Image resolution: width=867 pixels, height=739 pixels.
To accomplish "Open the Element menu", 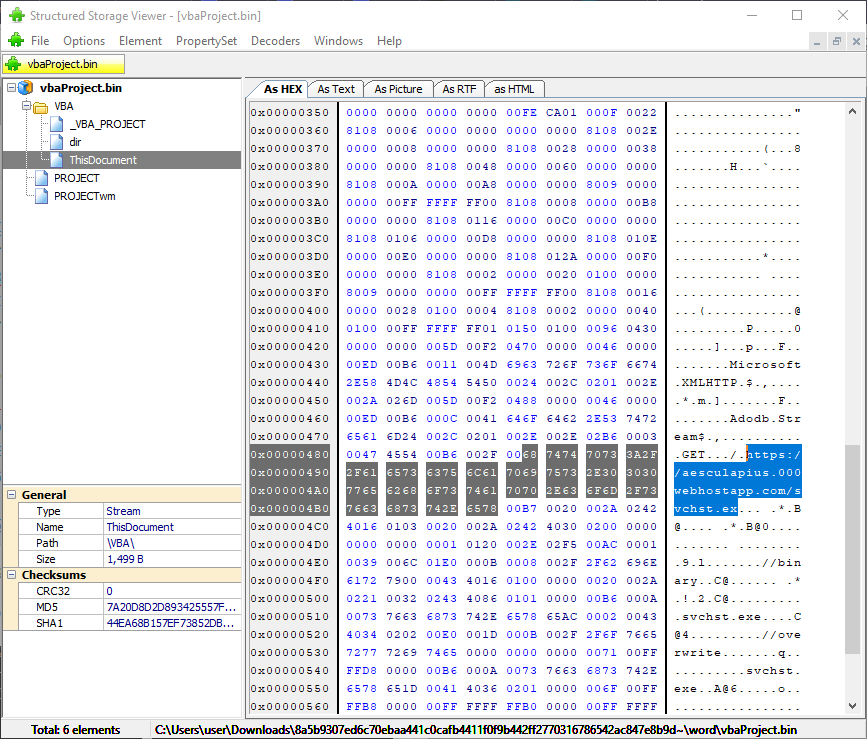I will coord(140,41).
